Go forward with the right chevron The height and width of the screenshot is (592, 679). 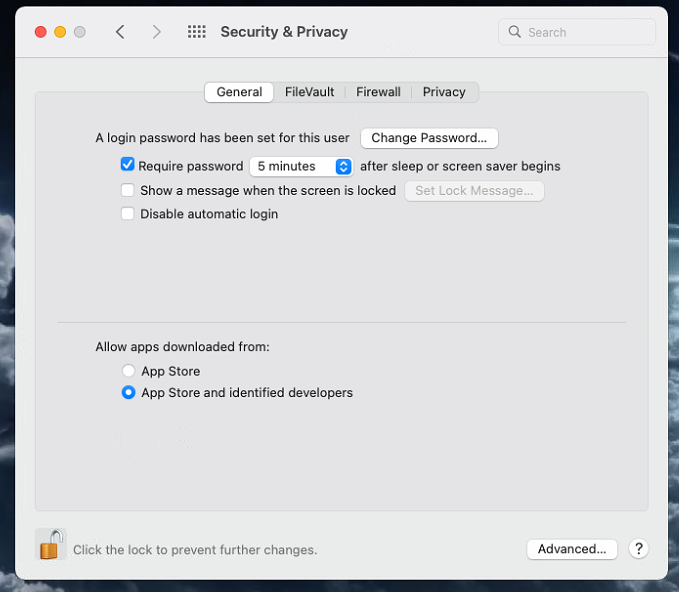156,32
